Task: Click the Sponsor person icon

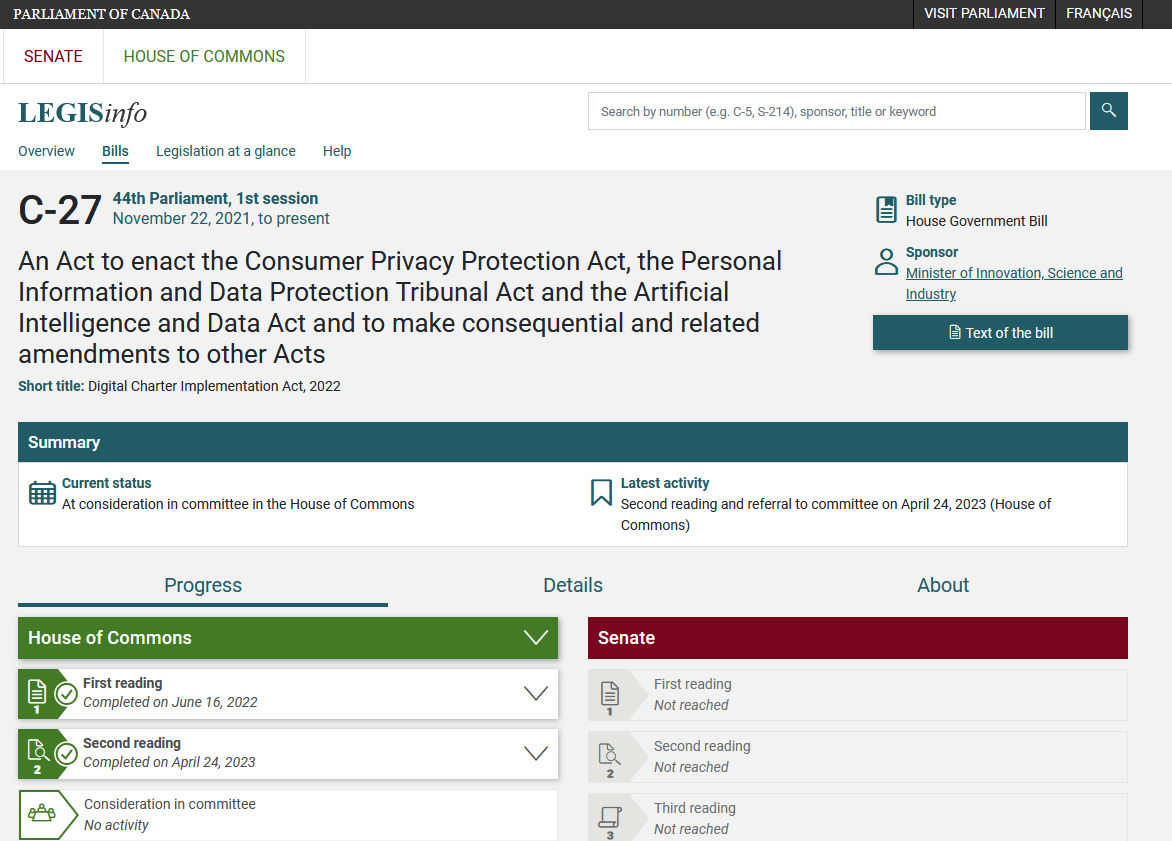Action: tap(886, 263)
